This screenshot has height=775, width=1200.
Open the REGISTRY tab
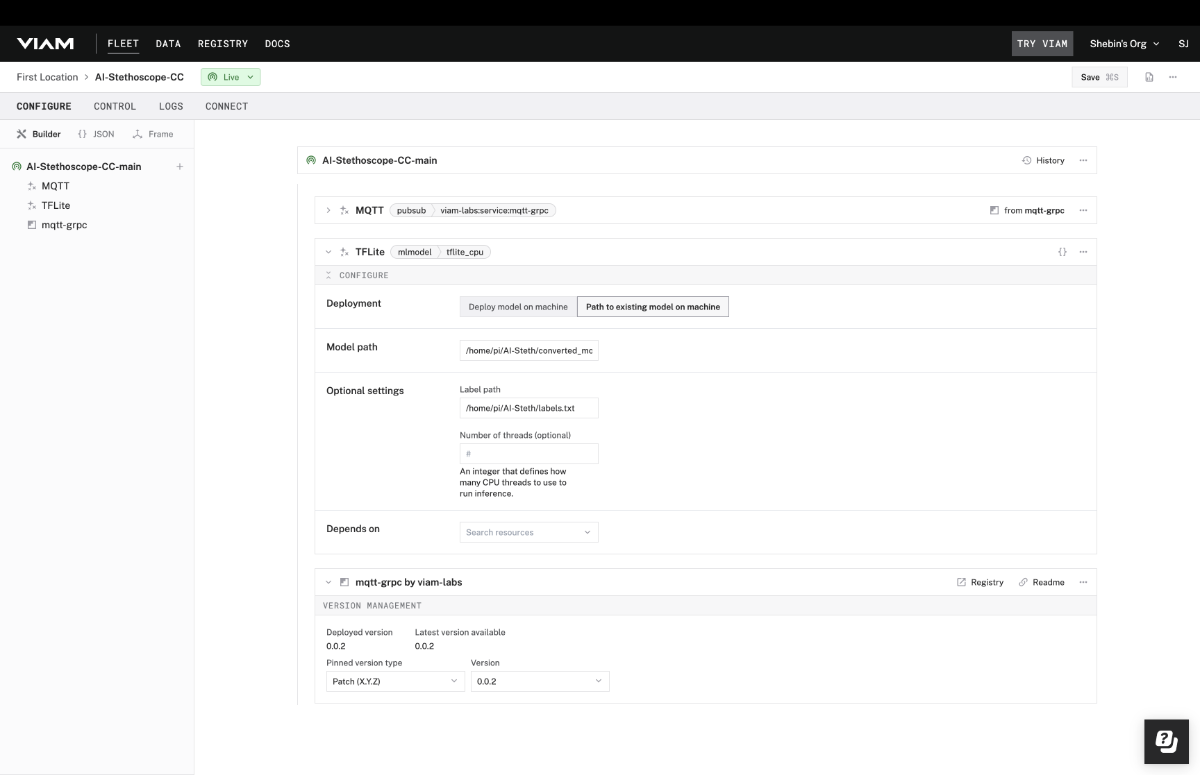pos(223,44)
